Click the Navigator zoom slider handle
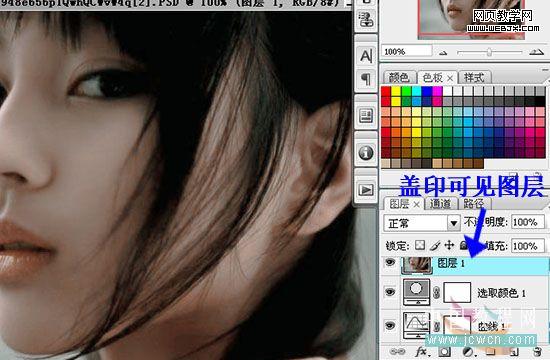 (x=489, y=52)
